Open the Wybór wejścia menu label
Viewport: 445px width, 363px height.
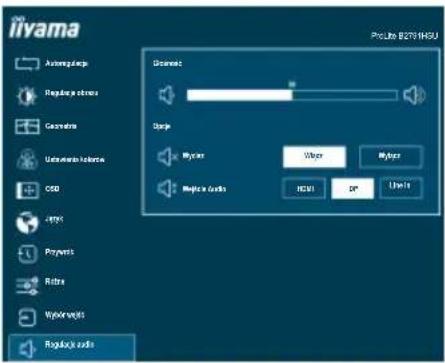tap(65, 315)
